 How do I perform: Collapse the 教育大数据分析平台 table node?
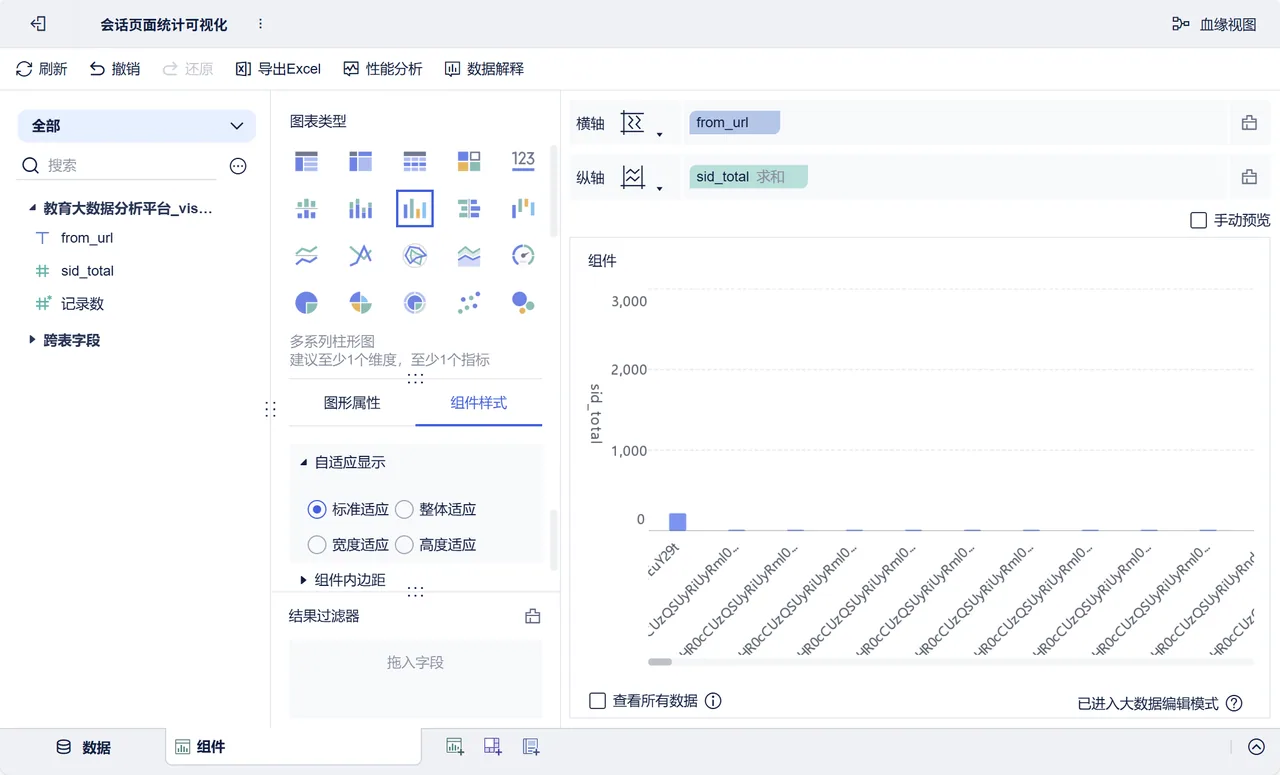point(32,209)
